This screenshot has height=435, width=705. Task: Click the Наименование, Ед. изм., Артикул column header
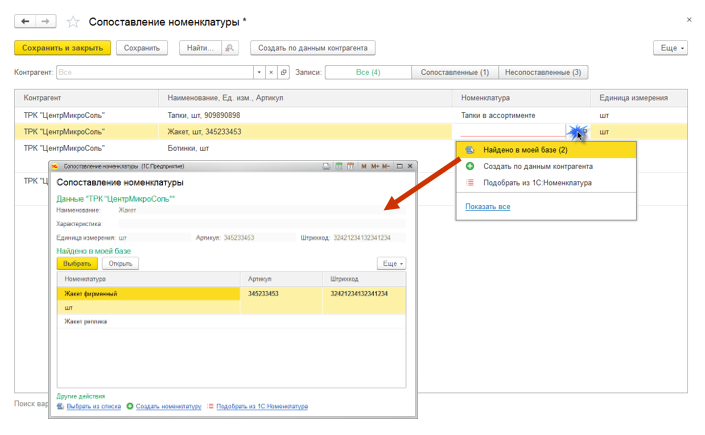[305, 98]
